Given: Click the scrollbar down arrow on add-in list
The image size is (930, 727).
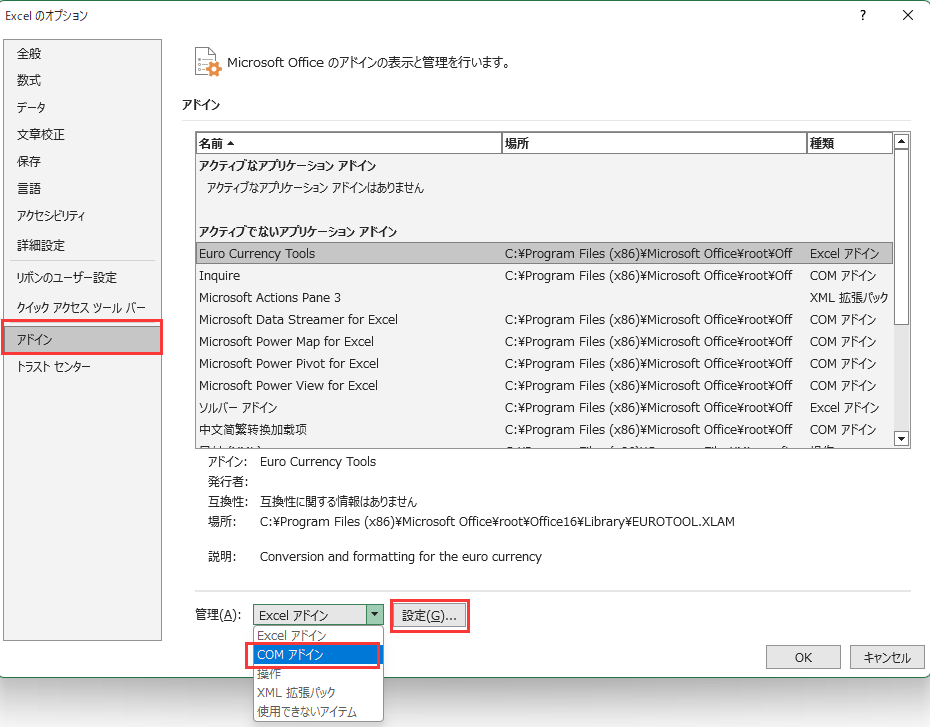Looking at the screenshot, I should pos(901,439).
